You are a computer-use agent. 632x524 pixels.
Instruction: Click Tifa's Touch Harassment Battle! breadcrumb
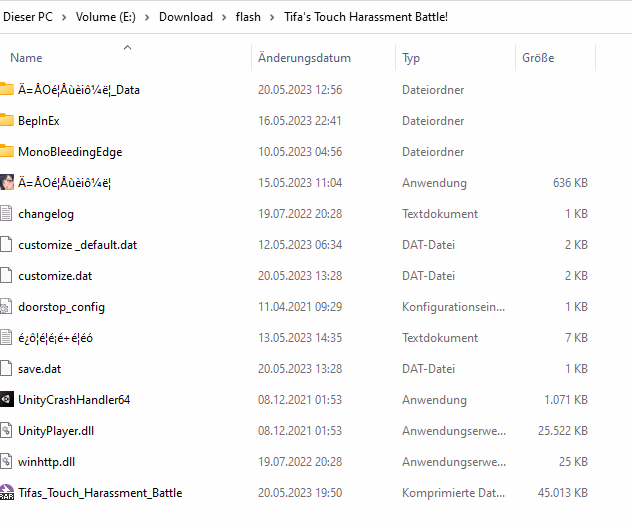tap(366, 17)
